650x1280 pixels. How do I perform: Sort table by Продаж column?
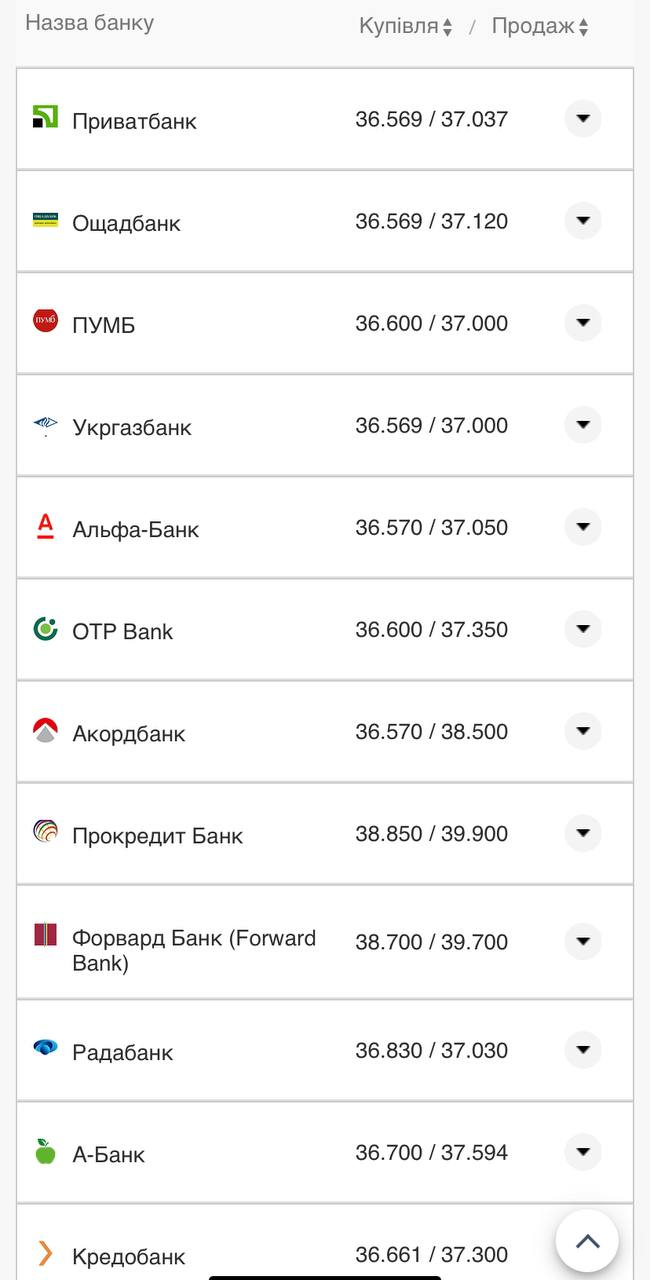coord(540,27)
